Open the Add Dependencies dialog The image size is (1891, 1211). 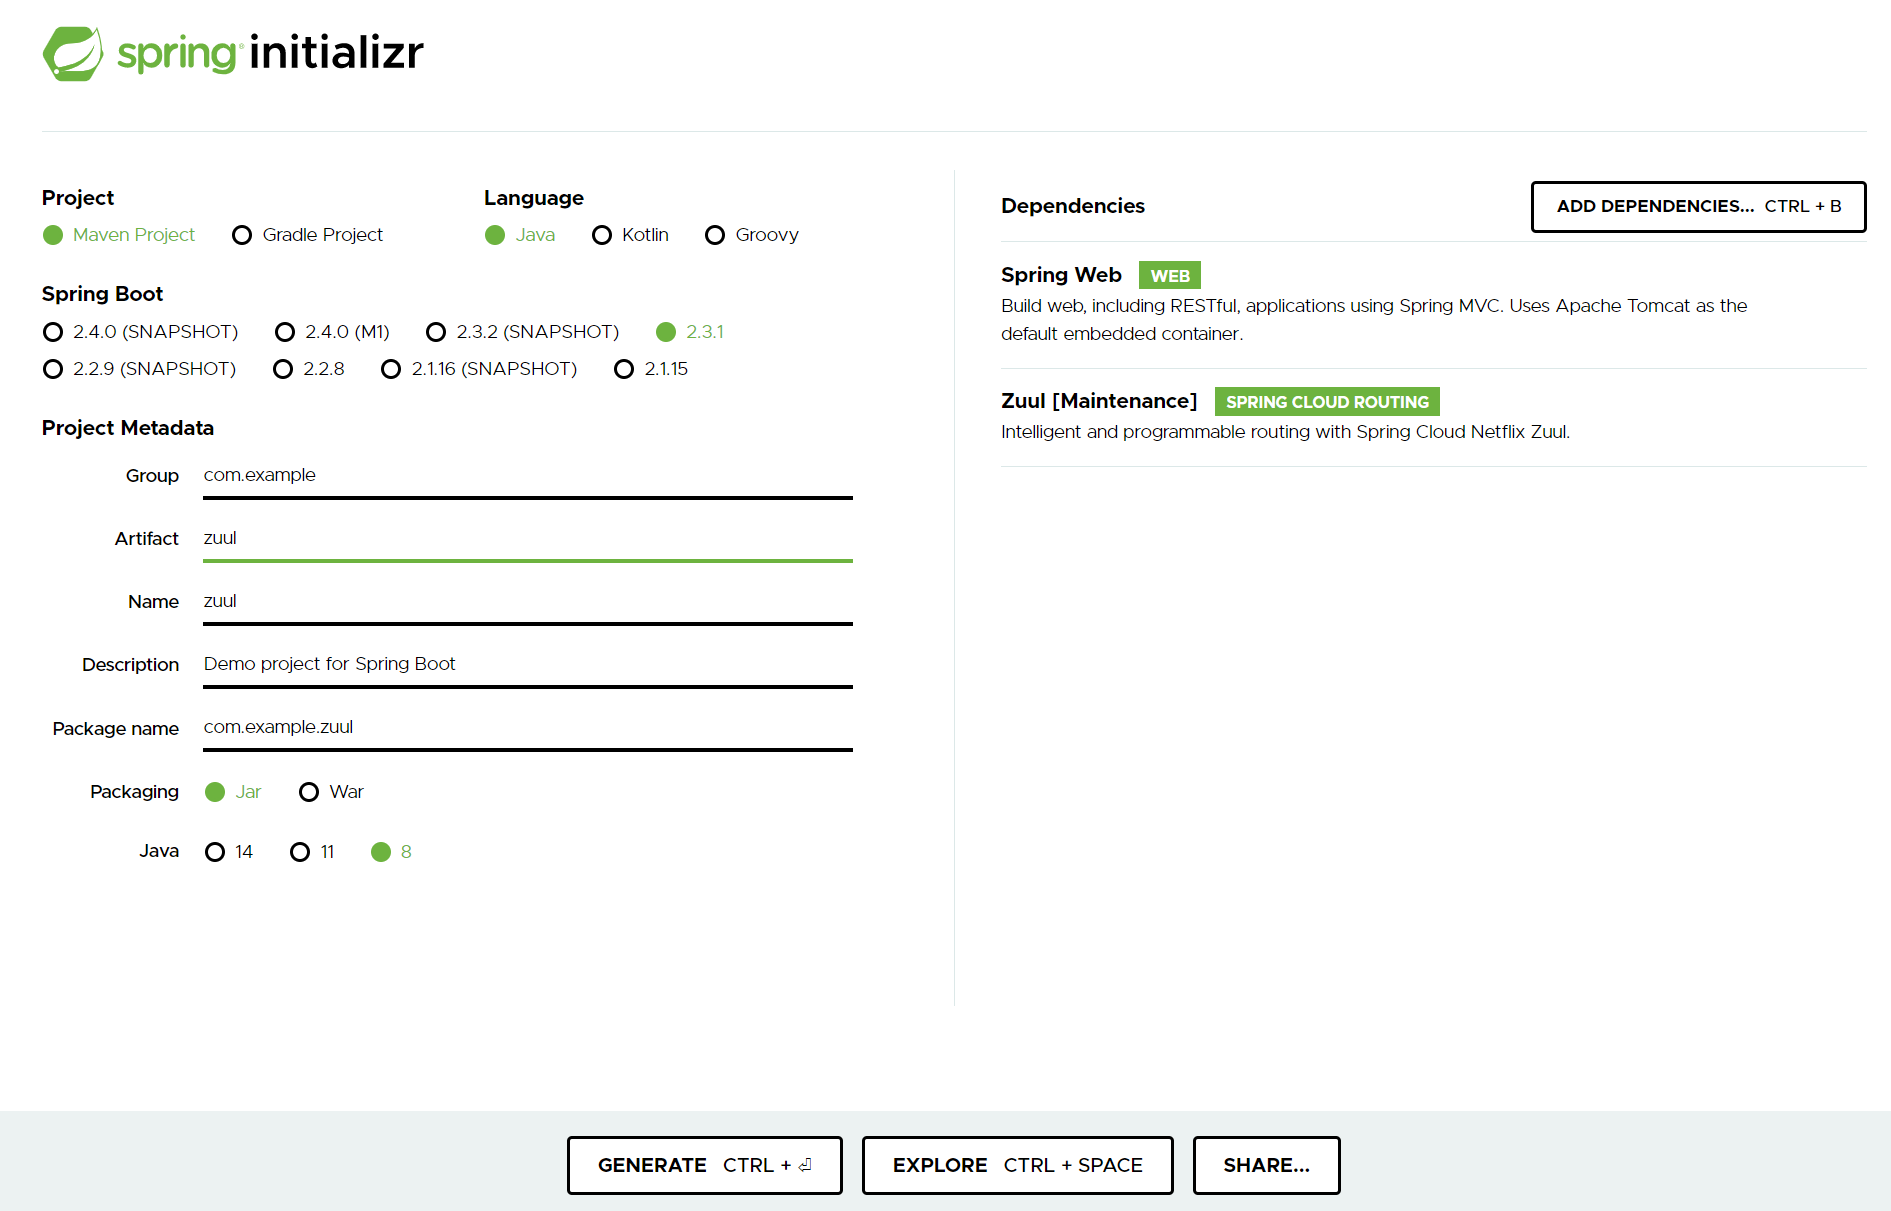point(1698,207)
